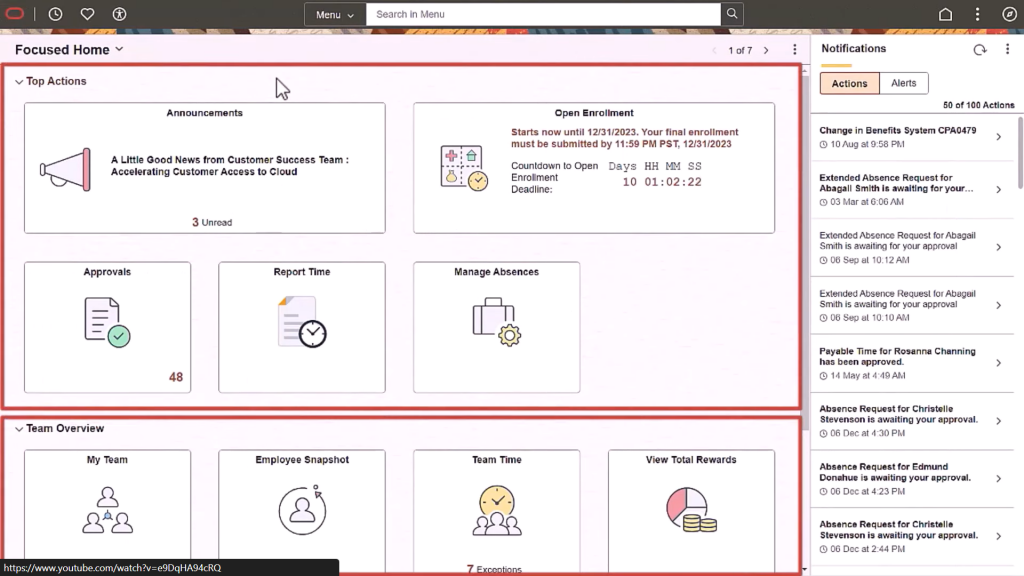Open the NavBar compass icon
Viewport: 1024px width, 576px height.
(x=1009, y=14)
